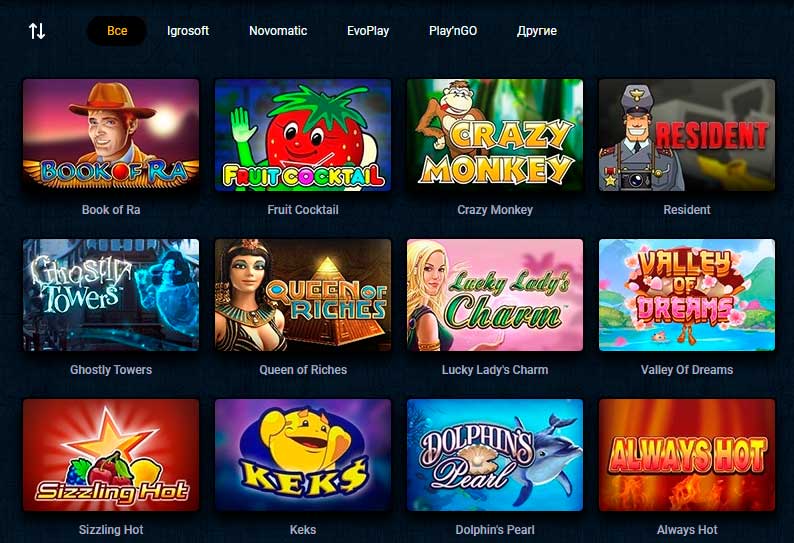Filter games by EvoPlay
Image resolution: width=794 pixels, height=543 pixels.
point(368,31)
